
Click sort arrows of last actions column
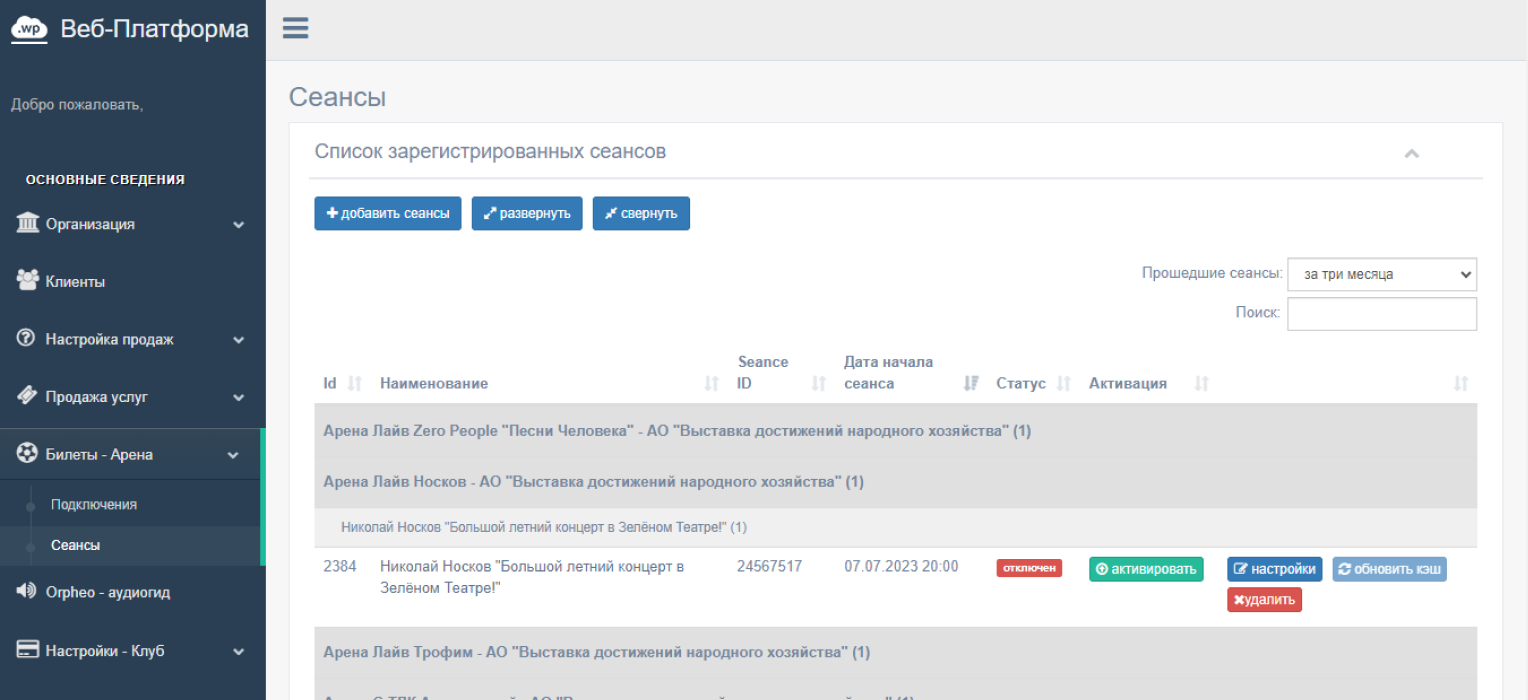point(1461,383)
